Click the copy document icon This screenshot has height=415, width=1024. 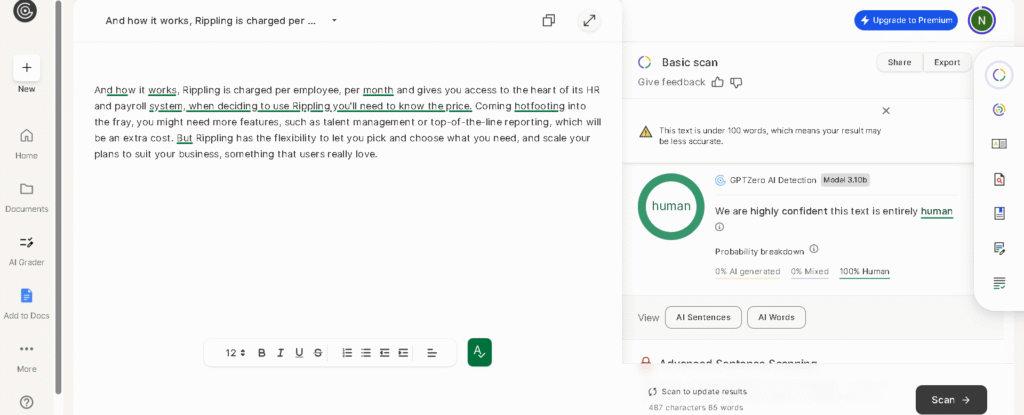pyautogui.click(x=548, y=20)
